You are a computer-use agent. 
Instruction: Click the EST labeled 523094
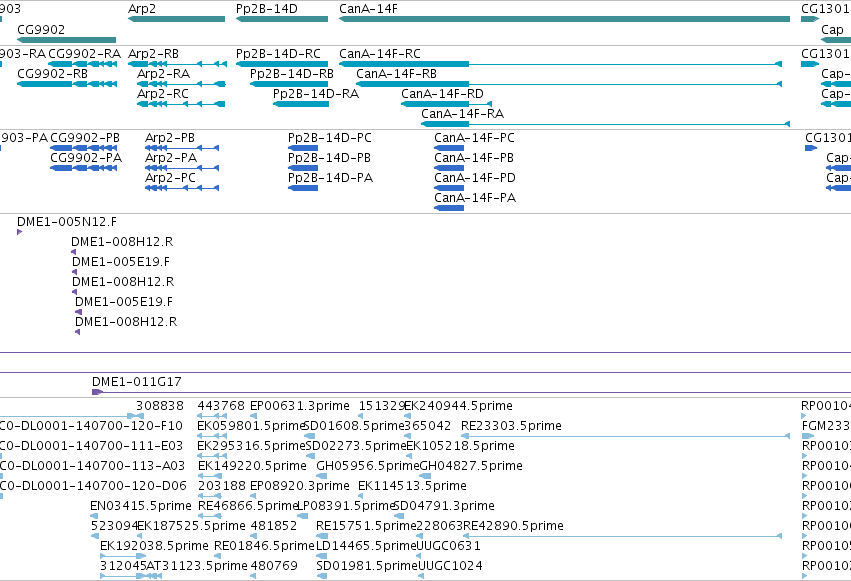tap(114, 525)
